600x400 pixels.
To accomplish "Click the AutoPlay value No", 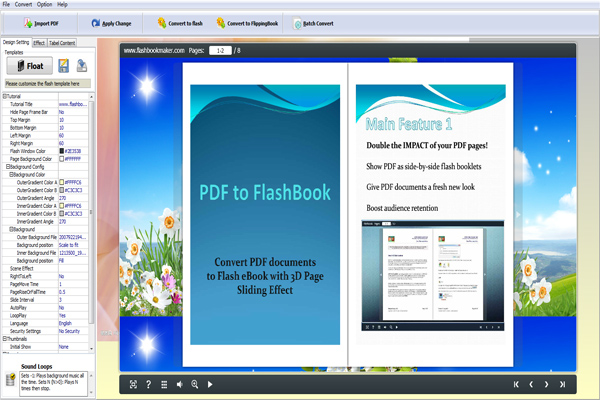I will [x=73, y=308].
